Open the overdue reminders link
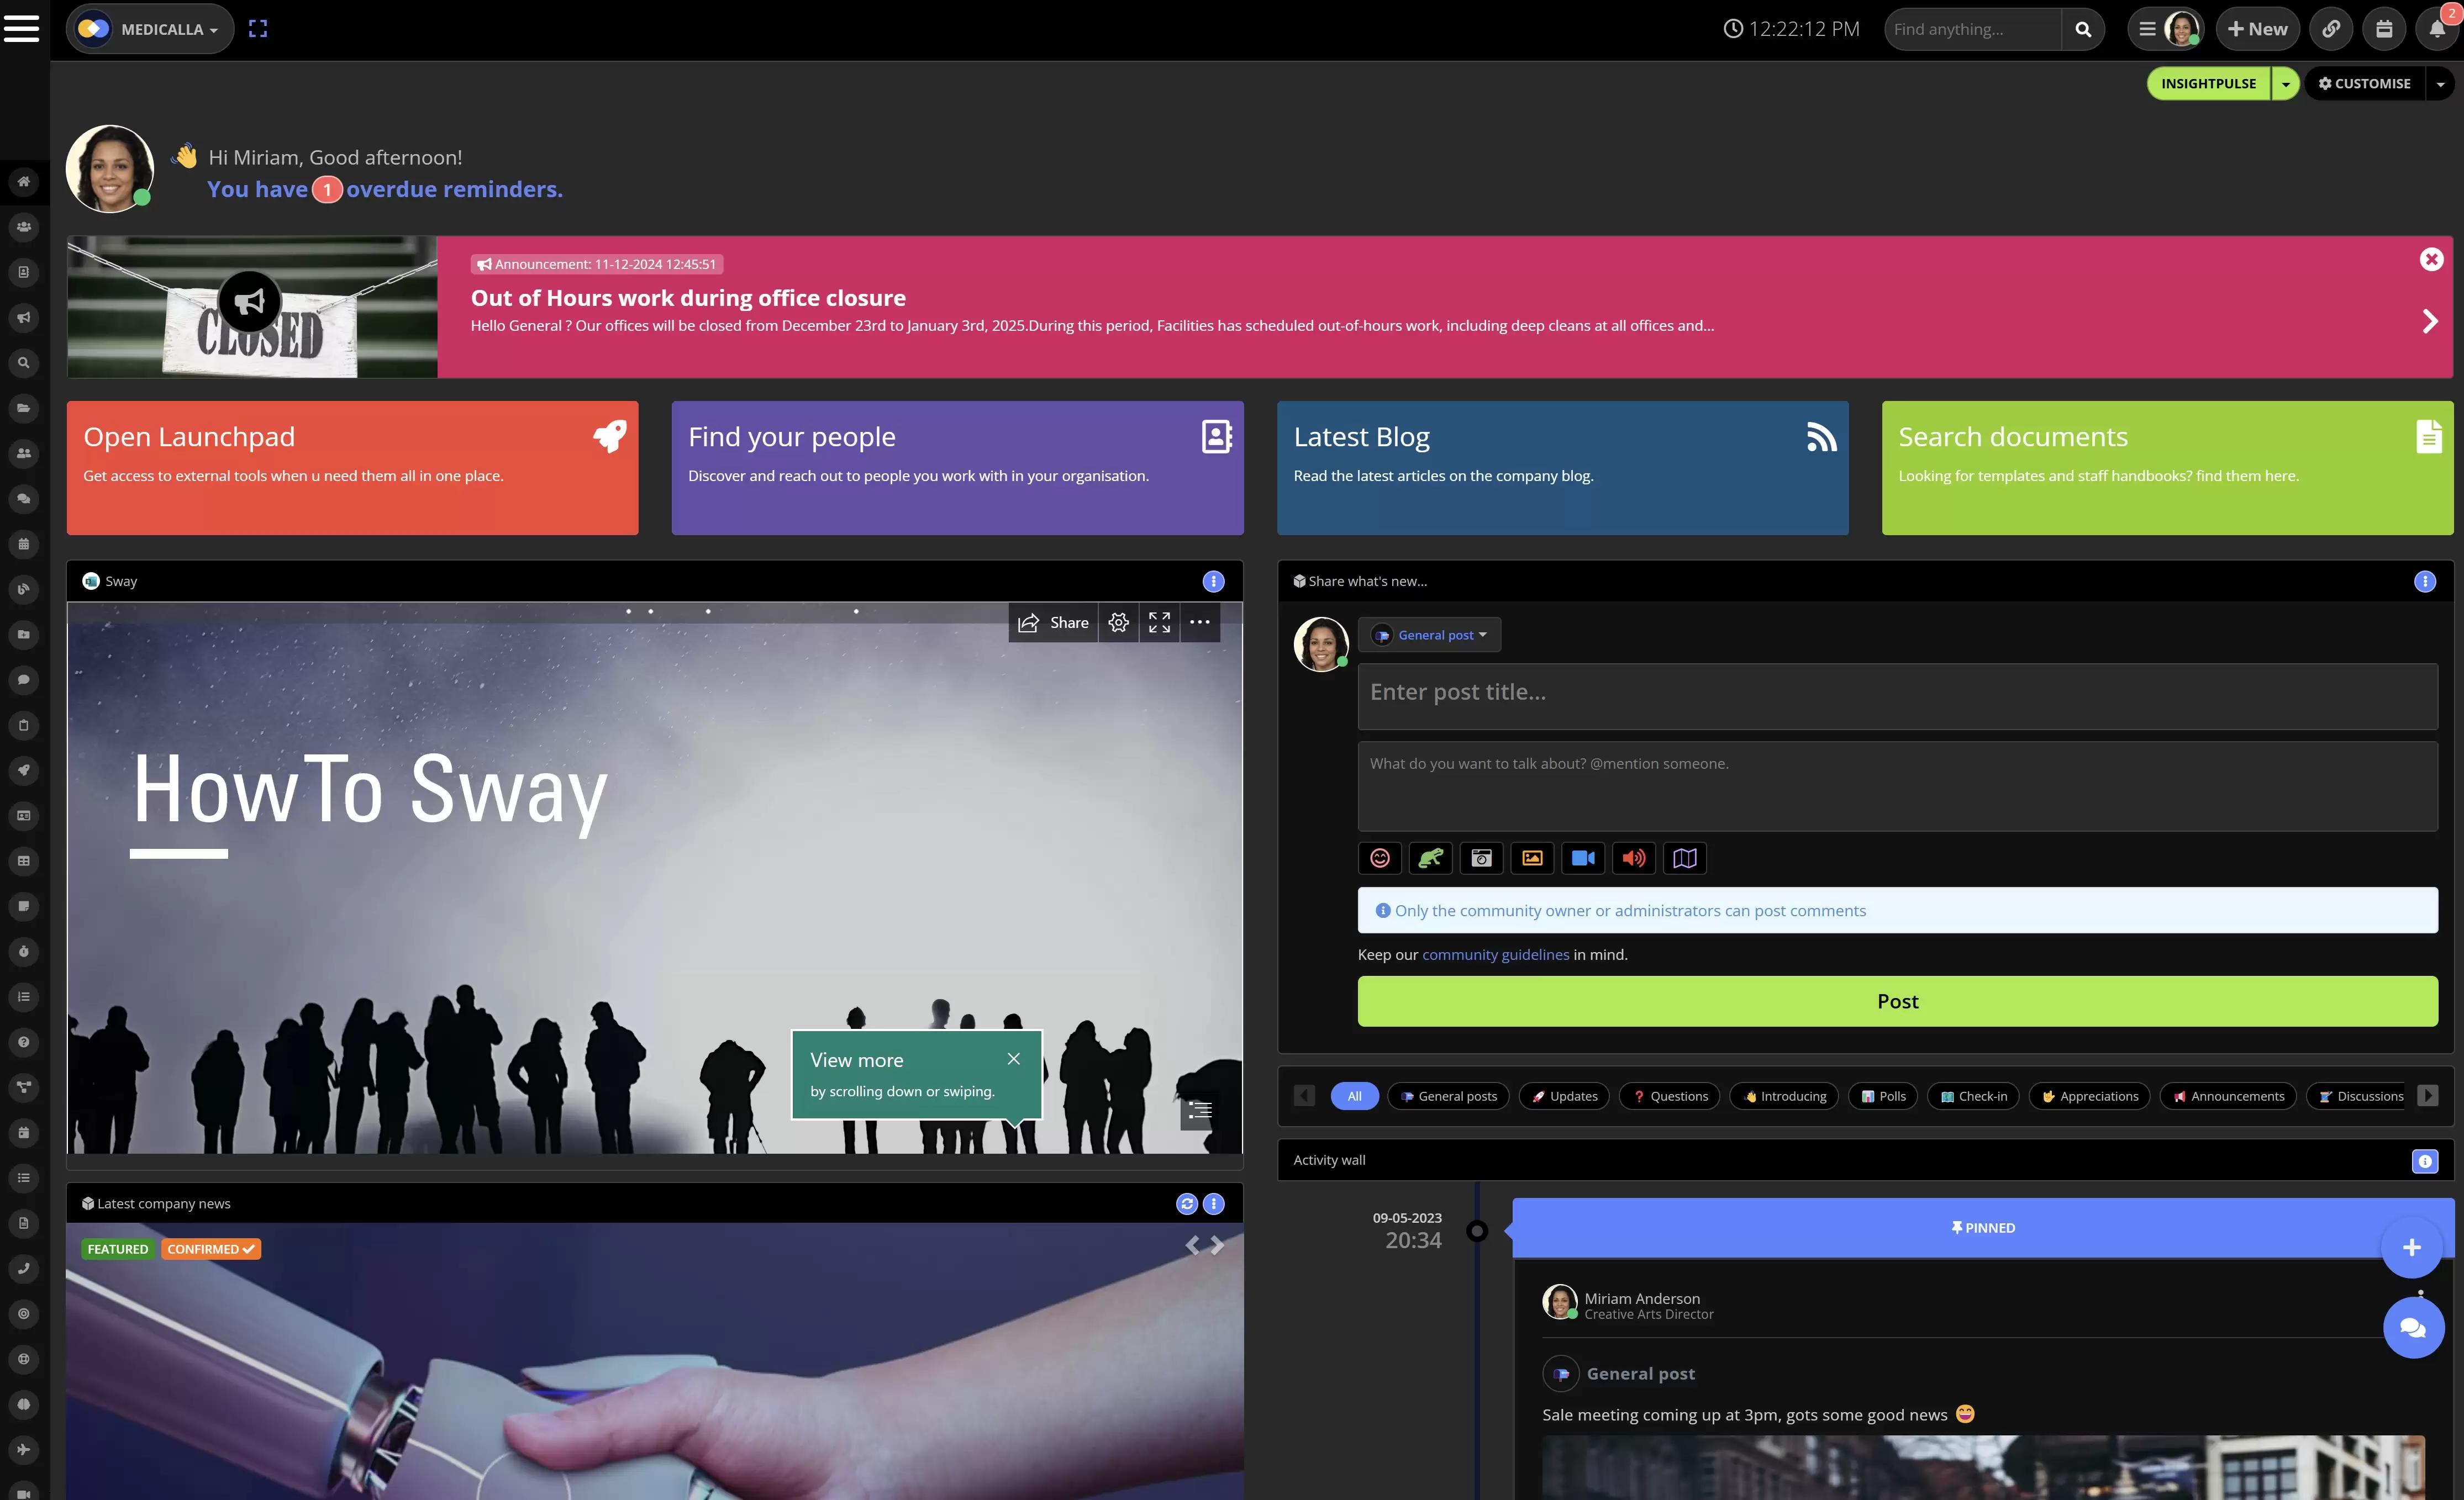This screenshot has width=2464, height=1500. click(x=384, y=189)
